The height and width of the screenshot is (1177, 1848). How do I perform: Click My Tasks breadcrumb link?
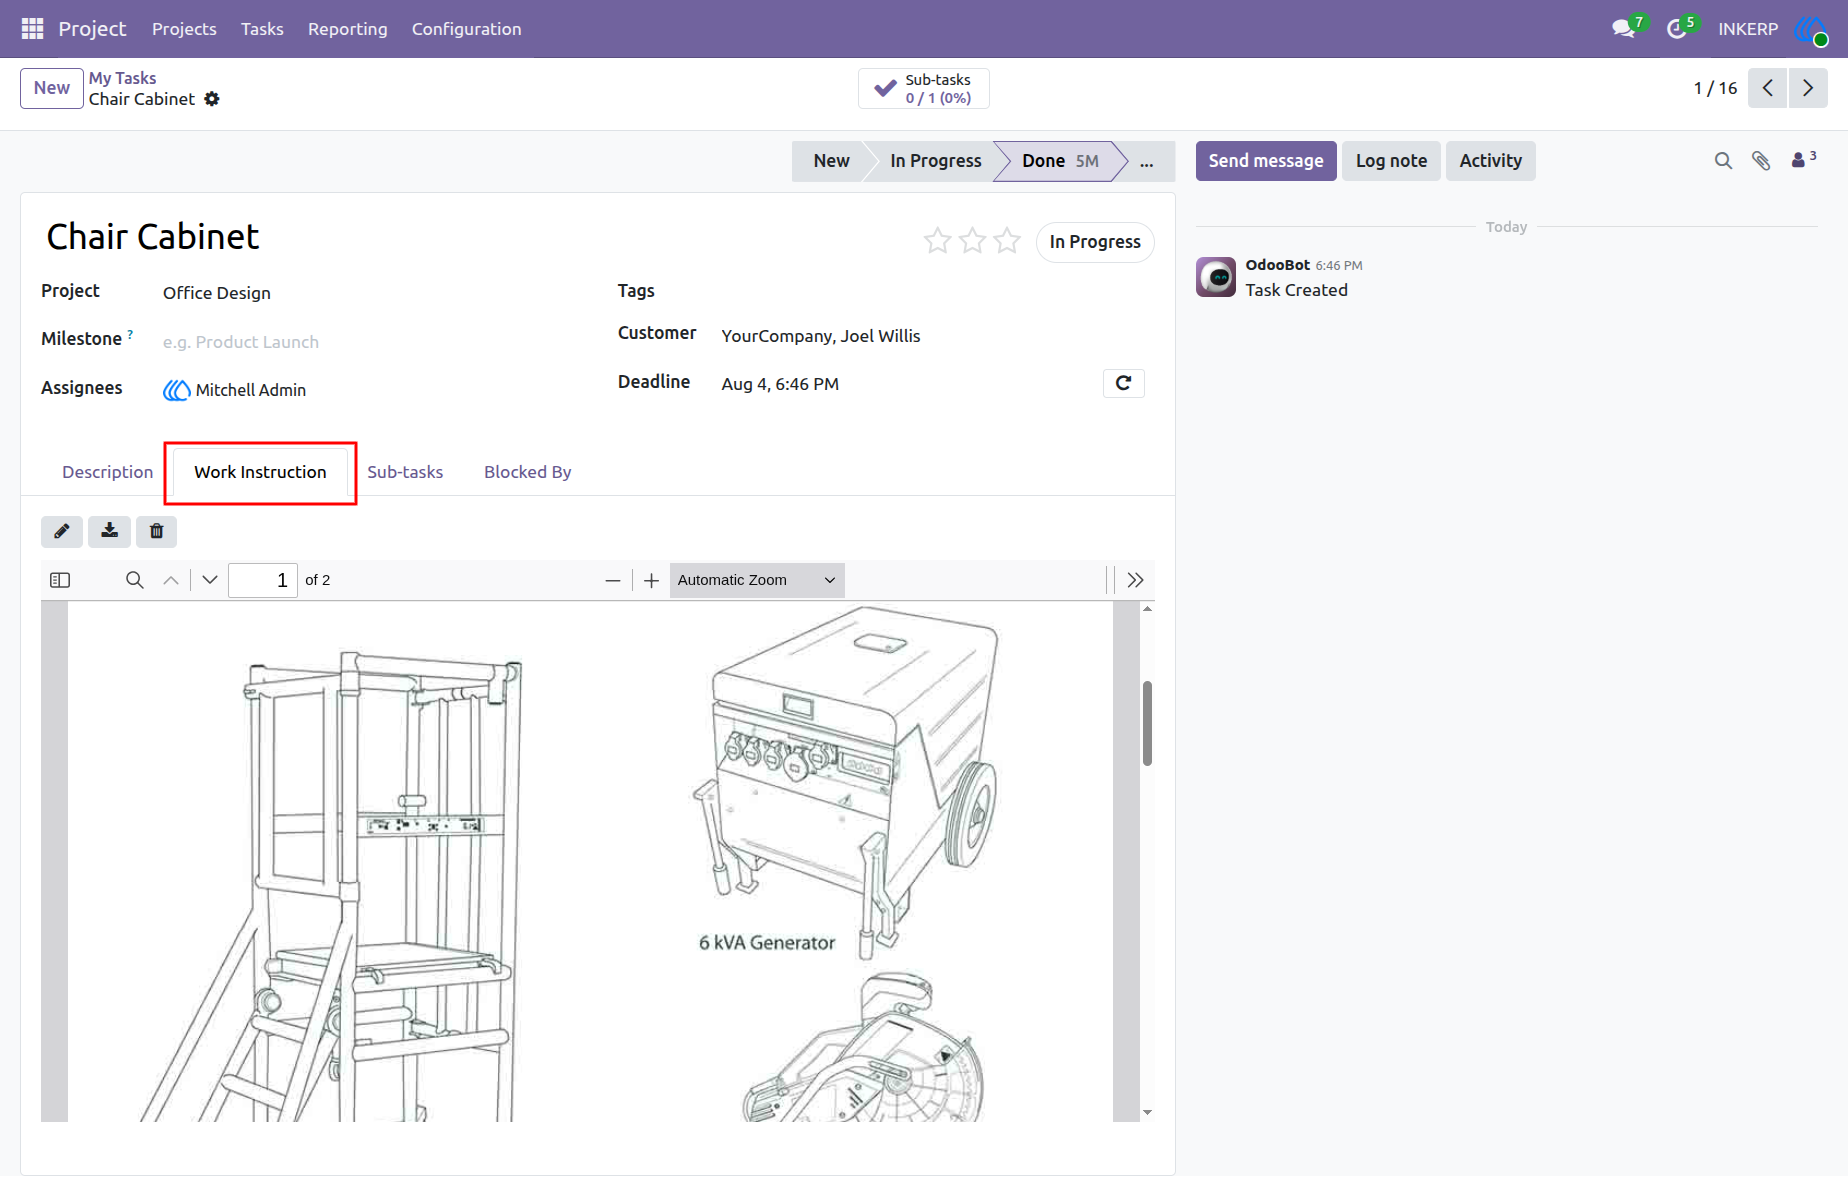point(123,78)
